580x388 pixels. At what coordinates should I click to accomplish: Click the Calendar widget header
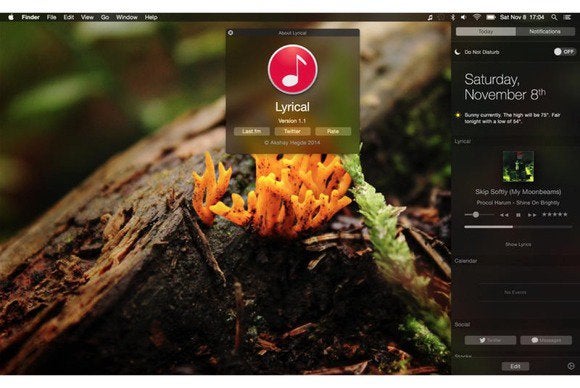click(x=466, y=261)
